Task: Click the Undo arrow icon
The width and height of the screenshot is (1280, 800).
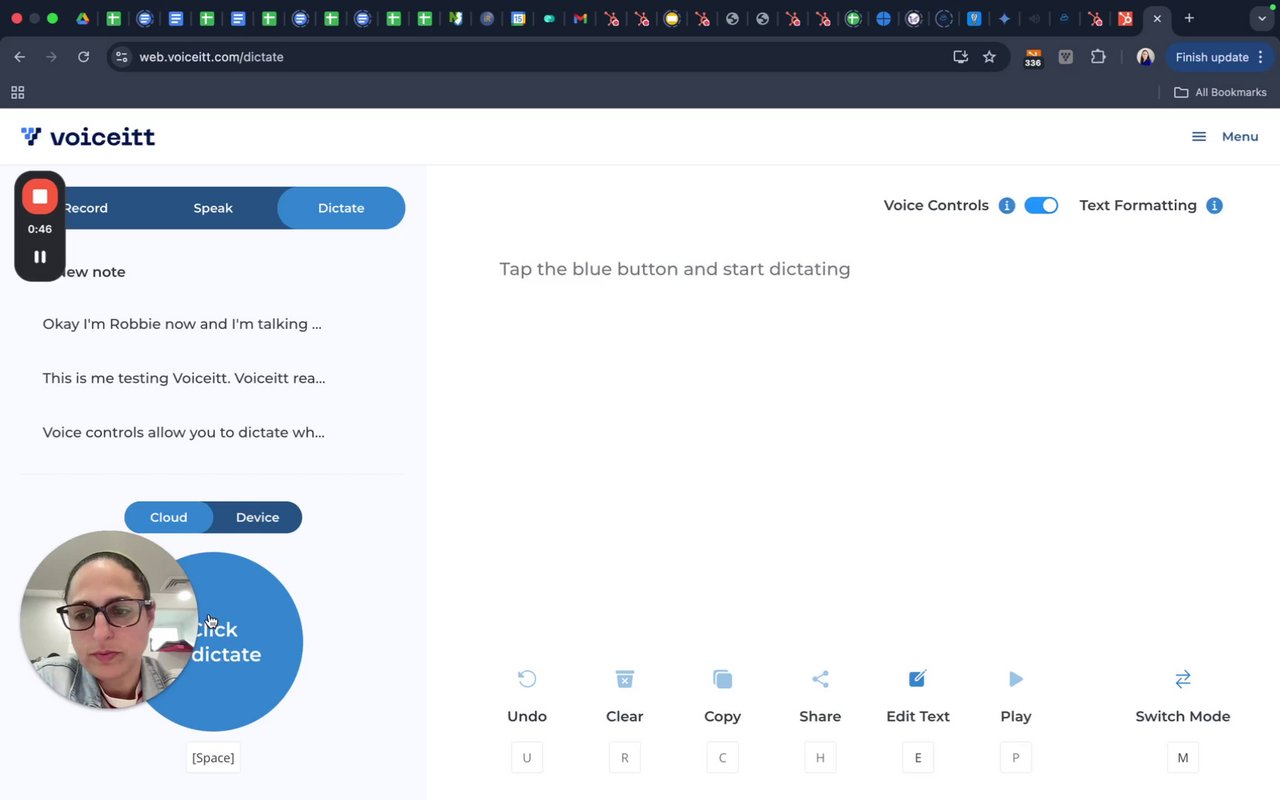Action: 527,679
